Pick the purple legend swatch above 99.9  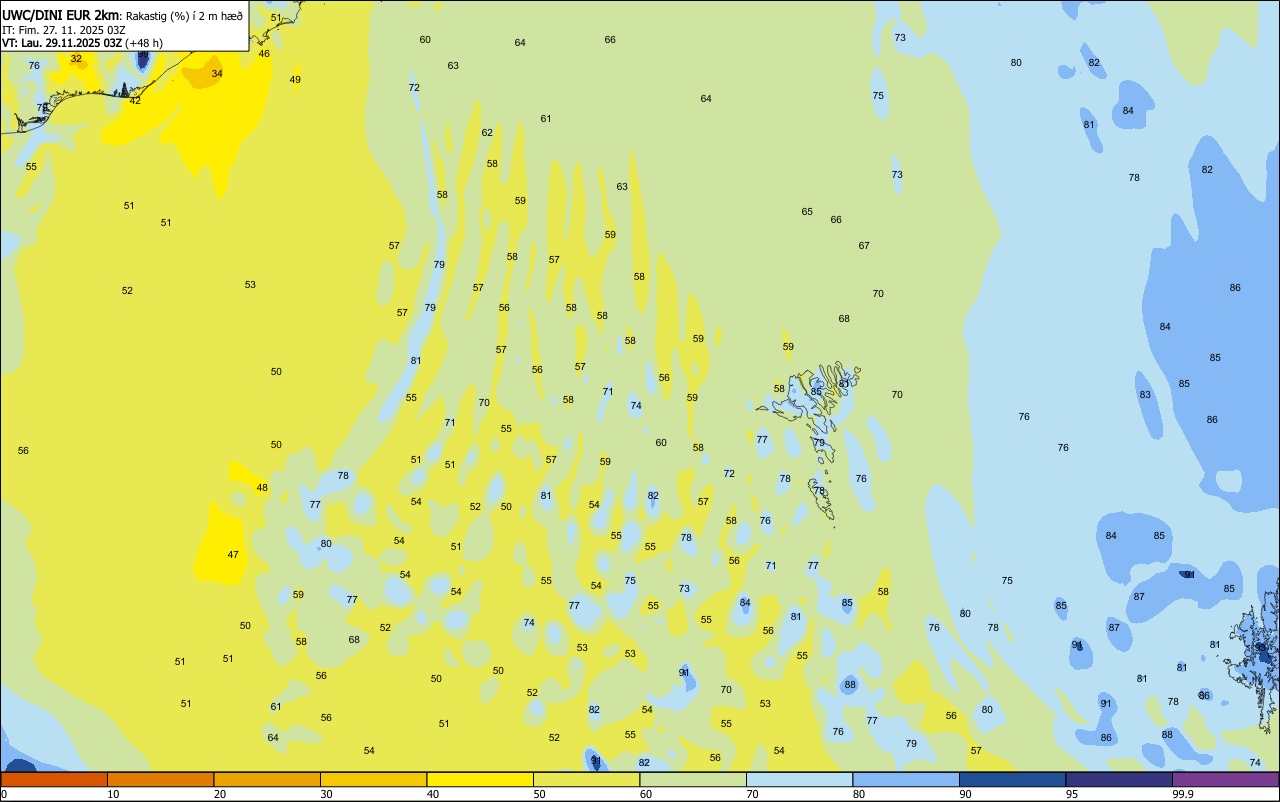(x=1225, y=779)
